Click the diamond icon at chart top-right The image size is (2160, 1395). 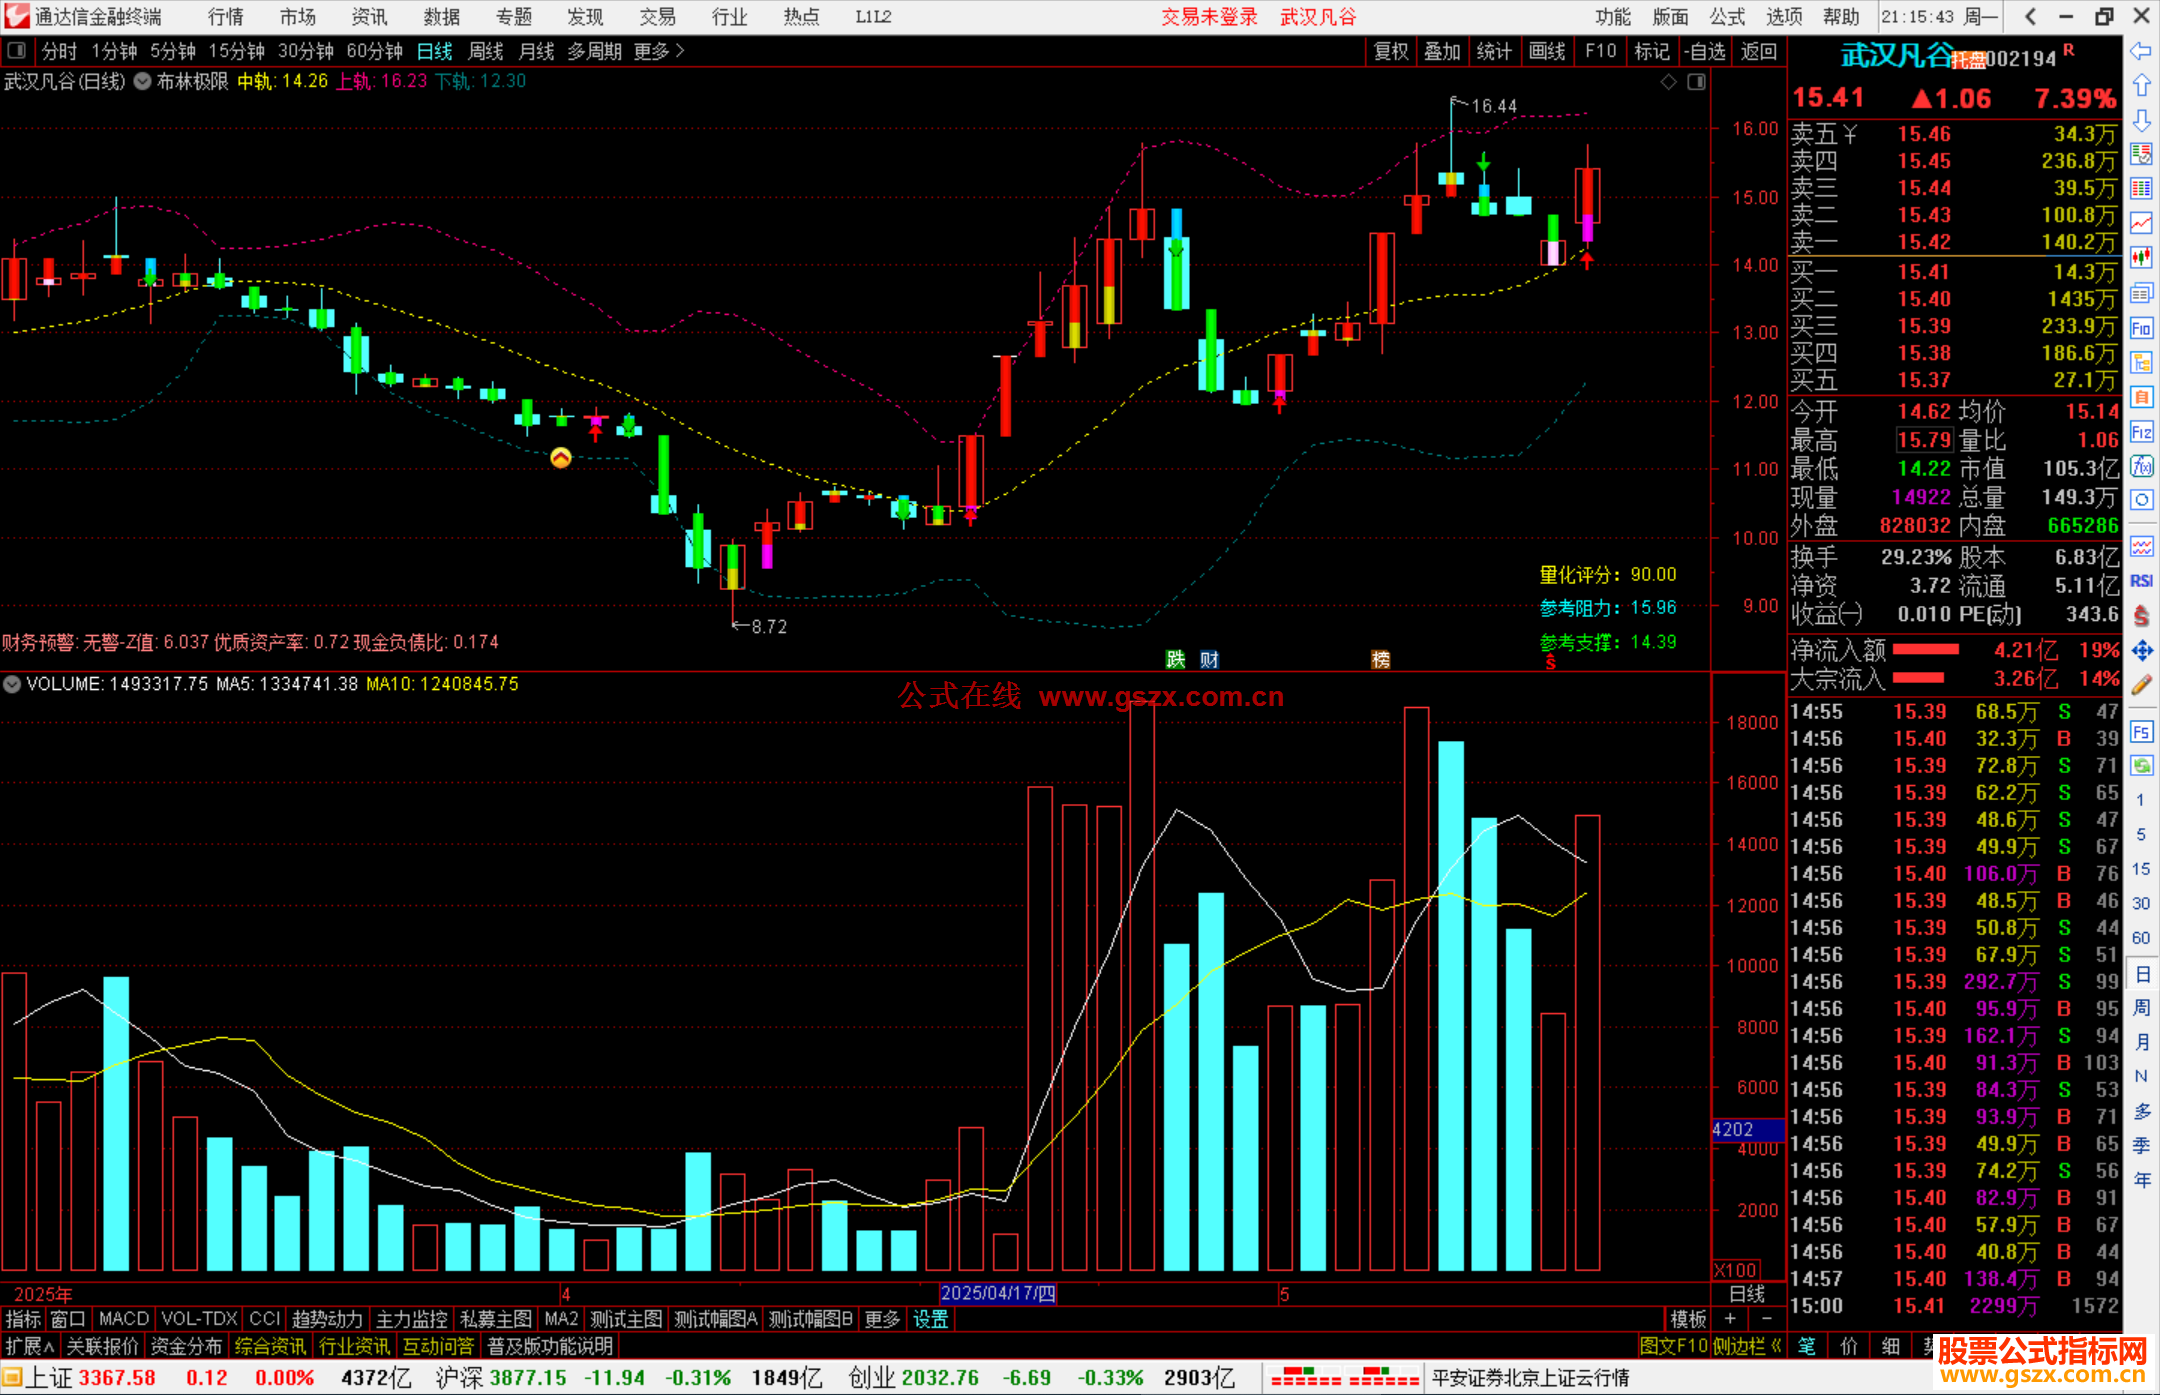(x=1668, y=82)
